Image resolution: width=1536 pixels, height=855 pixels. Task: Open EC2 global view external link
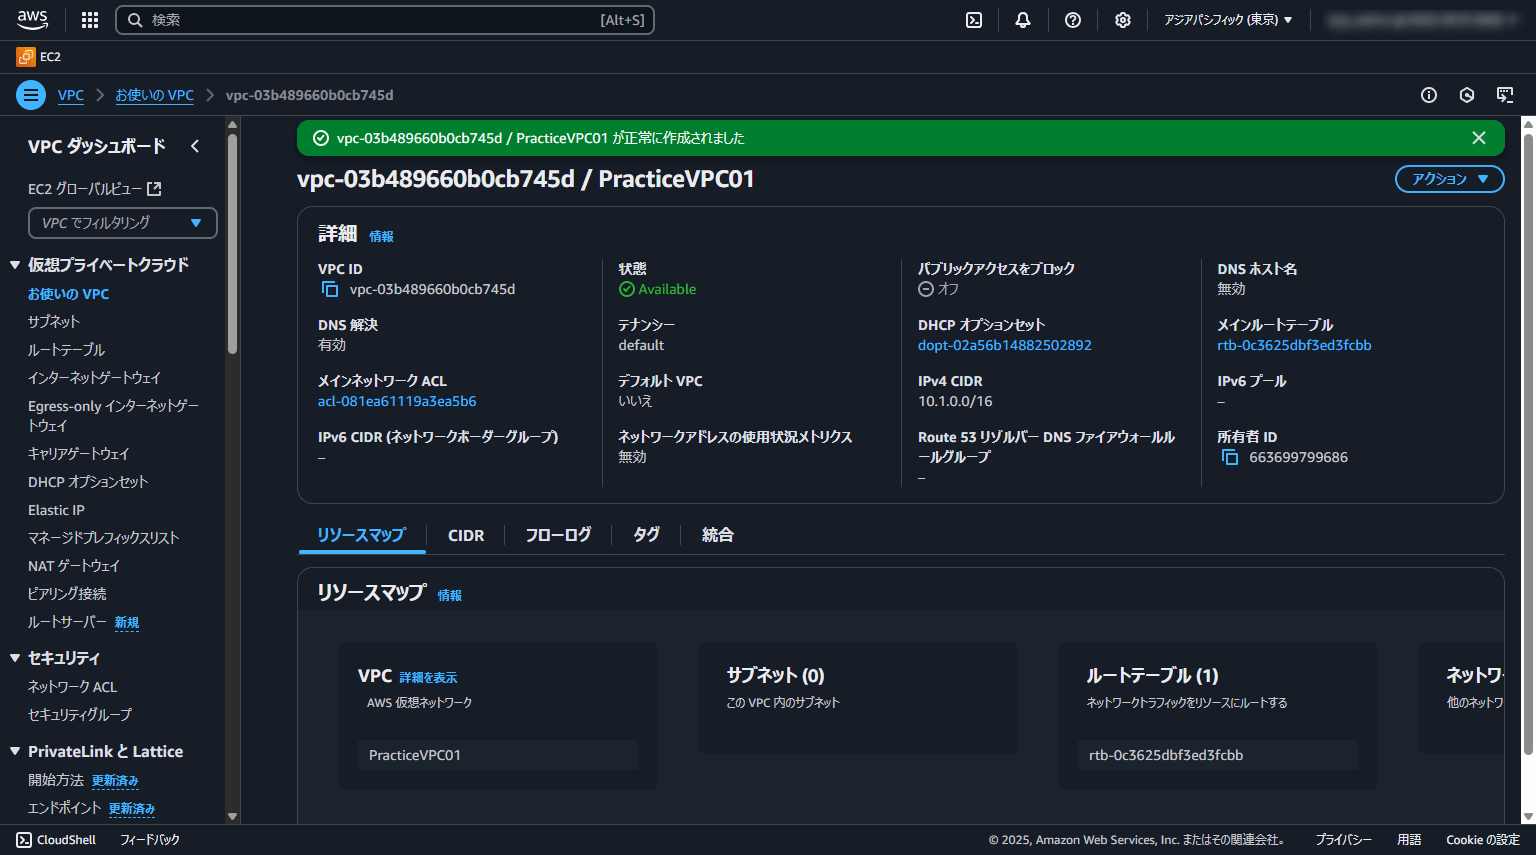[x=94, y=189]
